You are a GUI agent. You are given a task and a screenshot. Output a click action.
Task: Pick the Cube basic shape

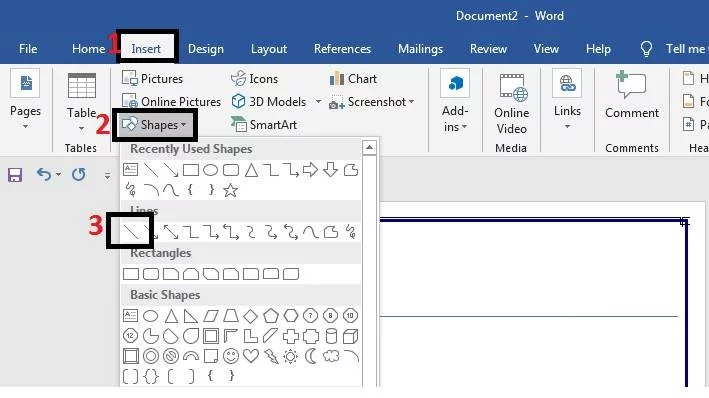350,336
